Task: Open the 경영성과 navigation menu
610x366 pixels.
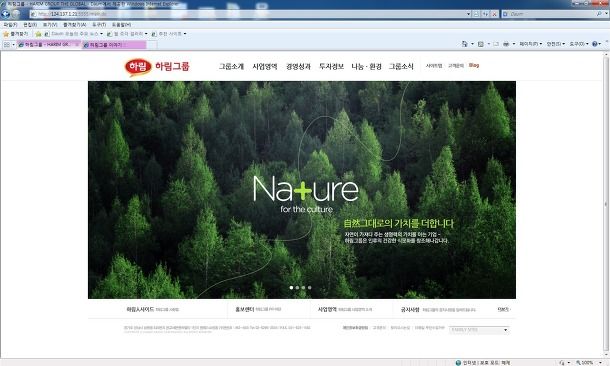Action: click(x=298, y=67)
